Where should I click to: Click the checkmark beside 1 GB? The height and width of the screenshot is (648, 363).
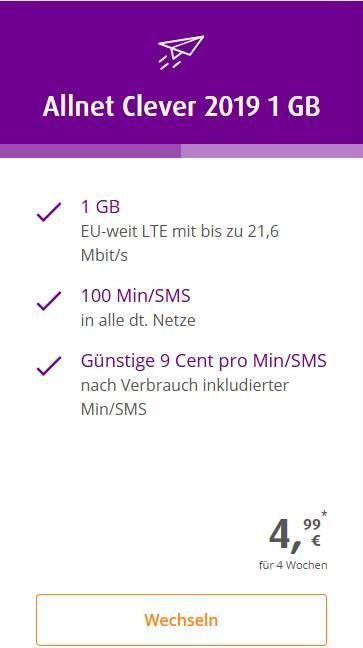pyautogui.click(x=49, y=212)
